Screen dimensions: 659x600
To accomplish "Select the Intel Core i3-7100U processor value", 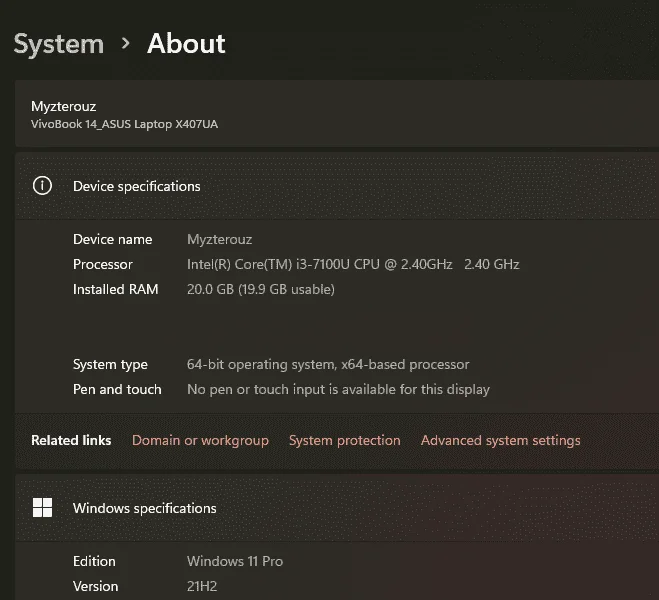I will pyautogui.click(x=353, y=264).
